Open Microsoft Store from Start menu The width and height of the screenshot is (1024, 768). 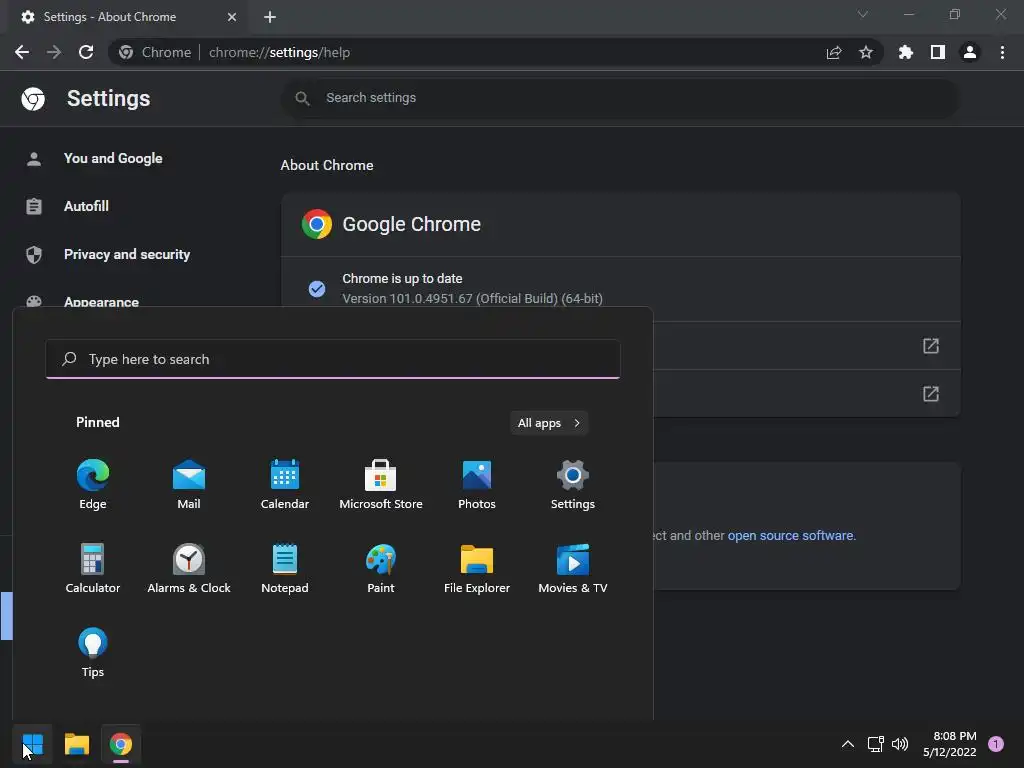381,484
